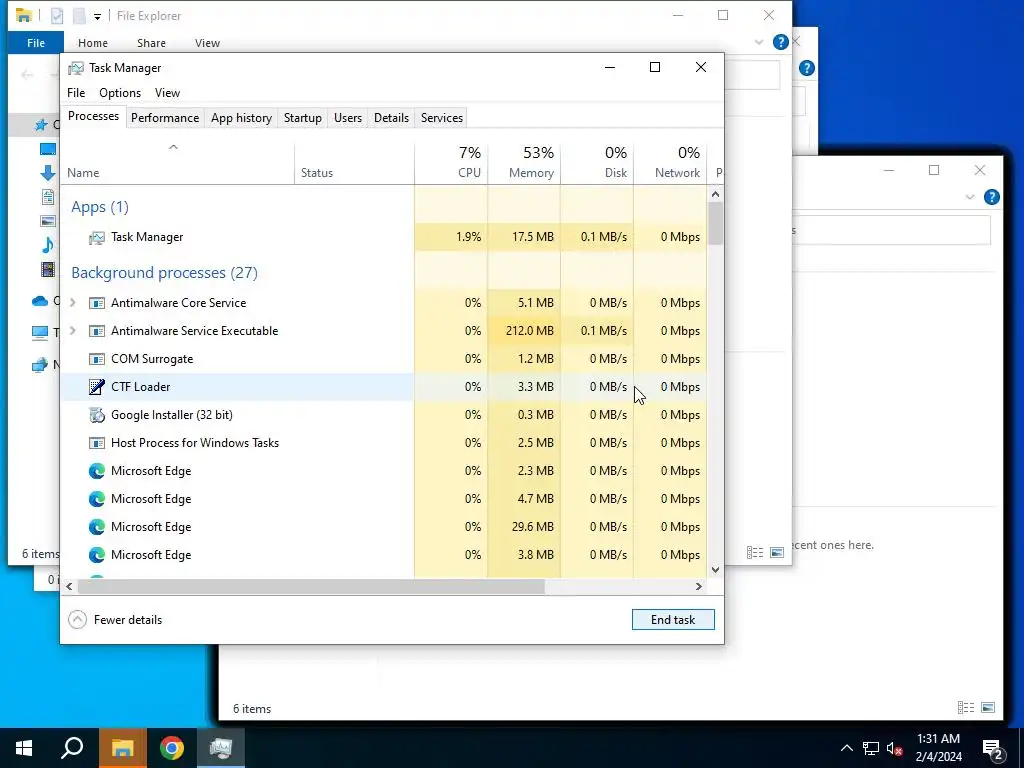Click the Task Manager taskbar button
Image resolution: width=1024 pixels, height=768 pixels.
click(221, 748)
